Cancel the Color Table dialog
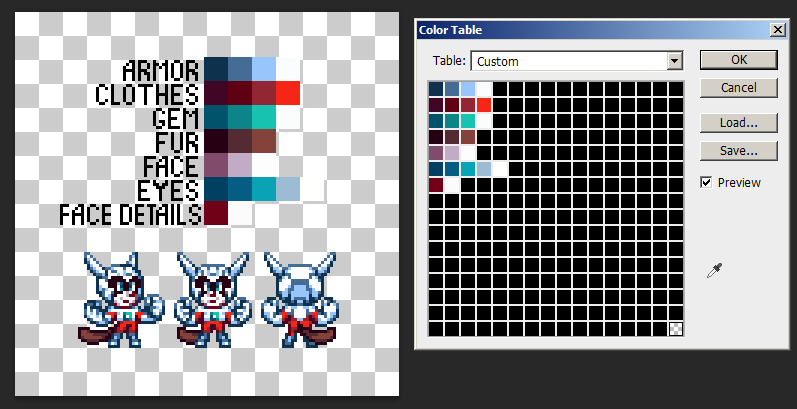The height and width of the screenshot is (409, 797). pyautogui.click(x=739, y=88)
